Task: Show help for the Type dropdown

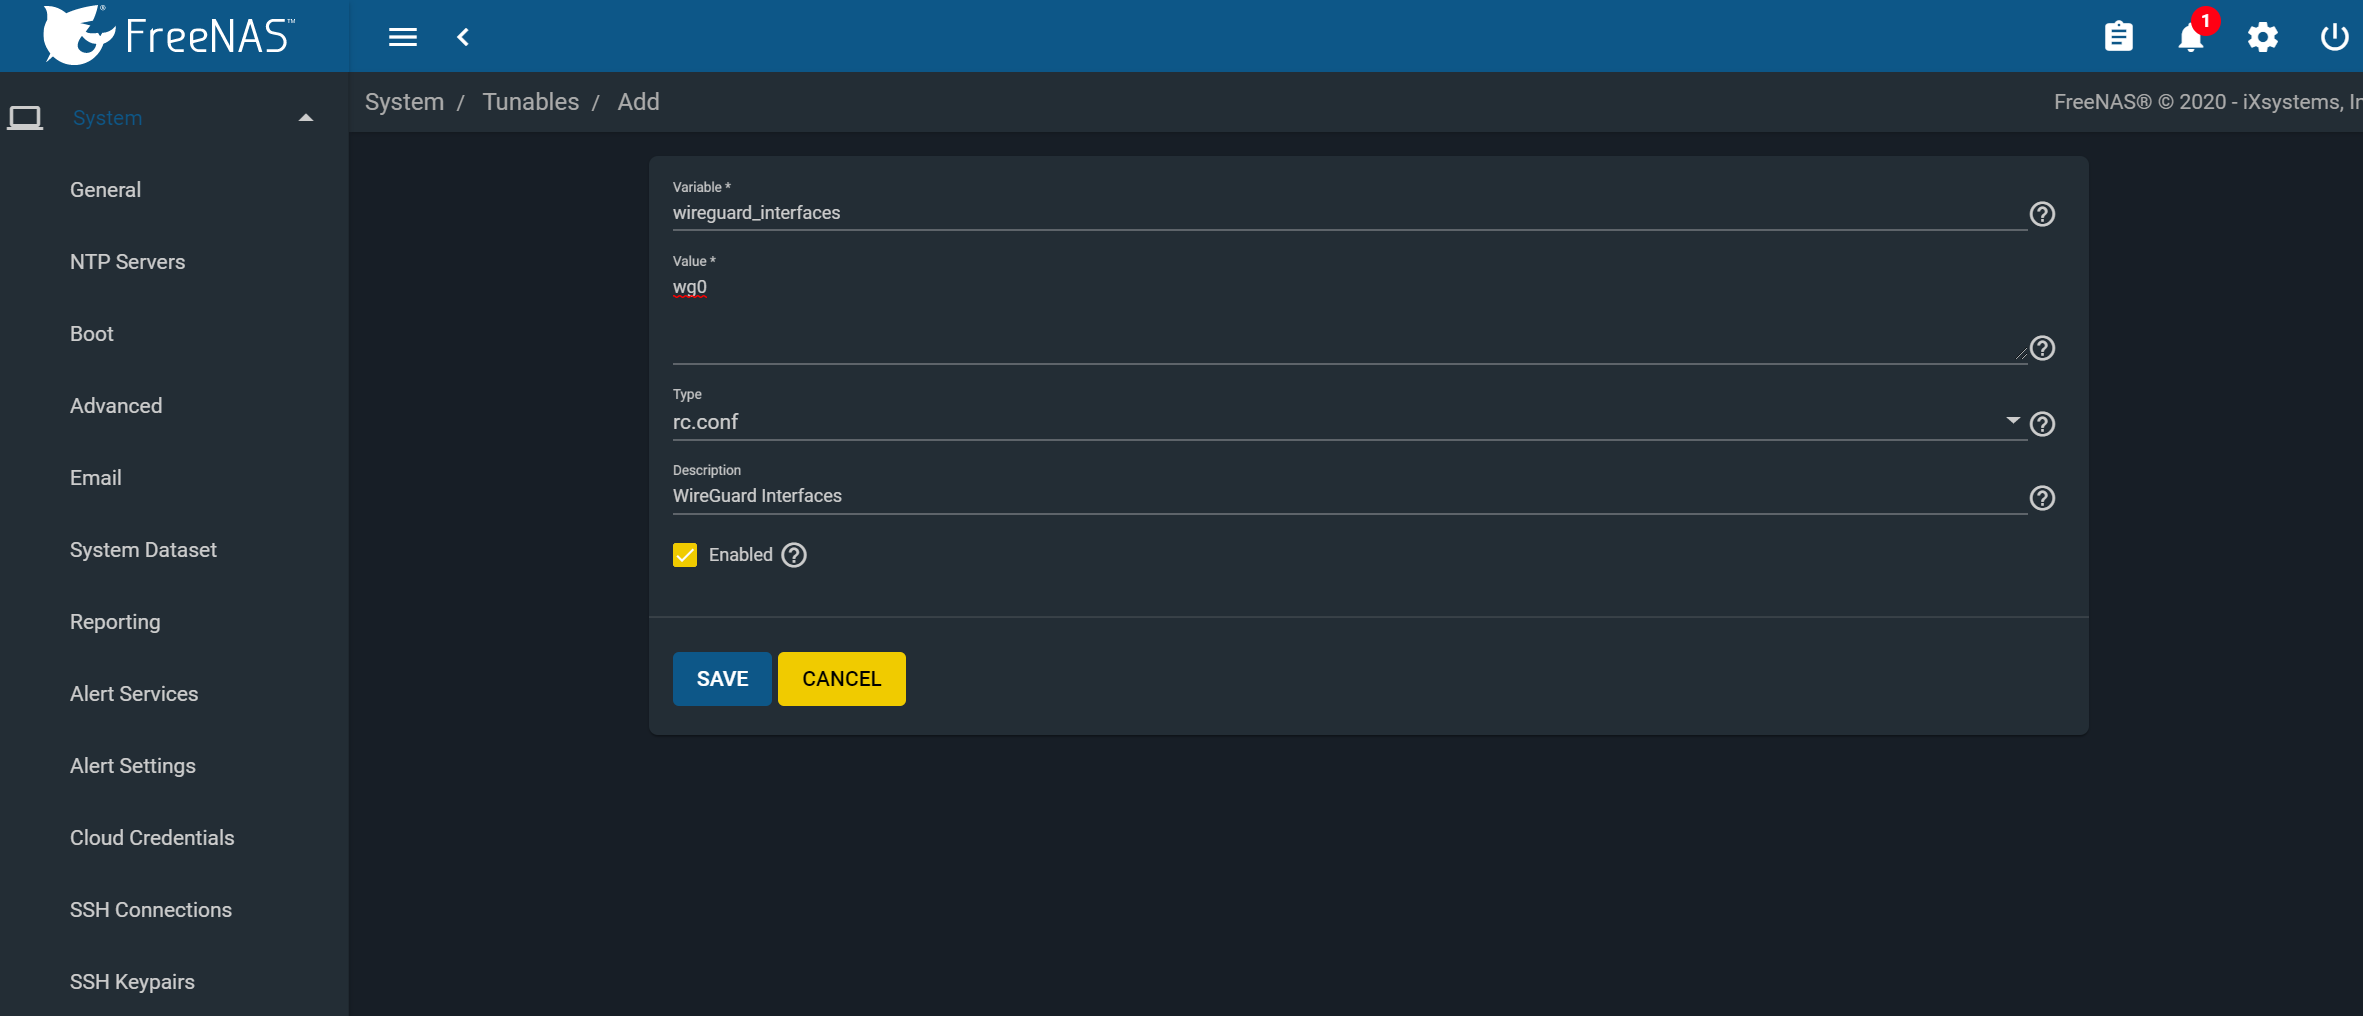Action: click(2042, 424)
